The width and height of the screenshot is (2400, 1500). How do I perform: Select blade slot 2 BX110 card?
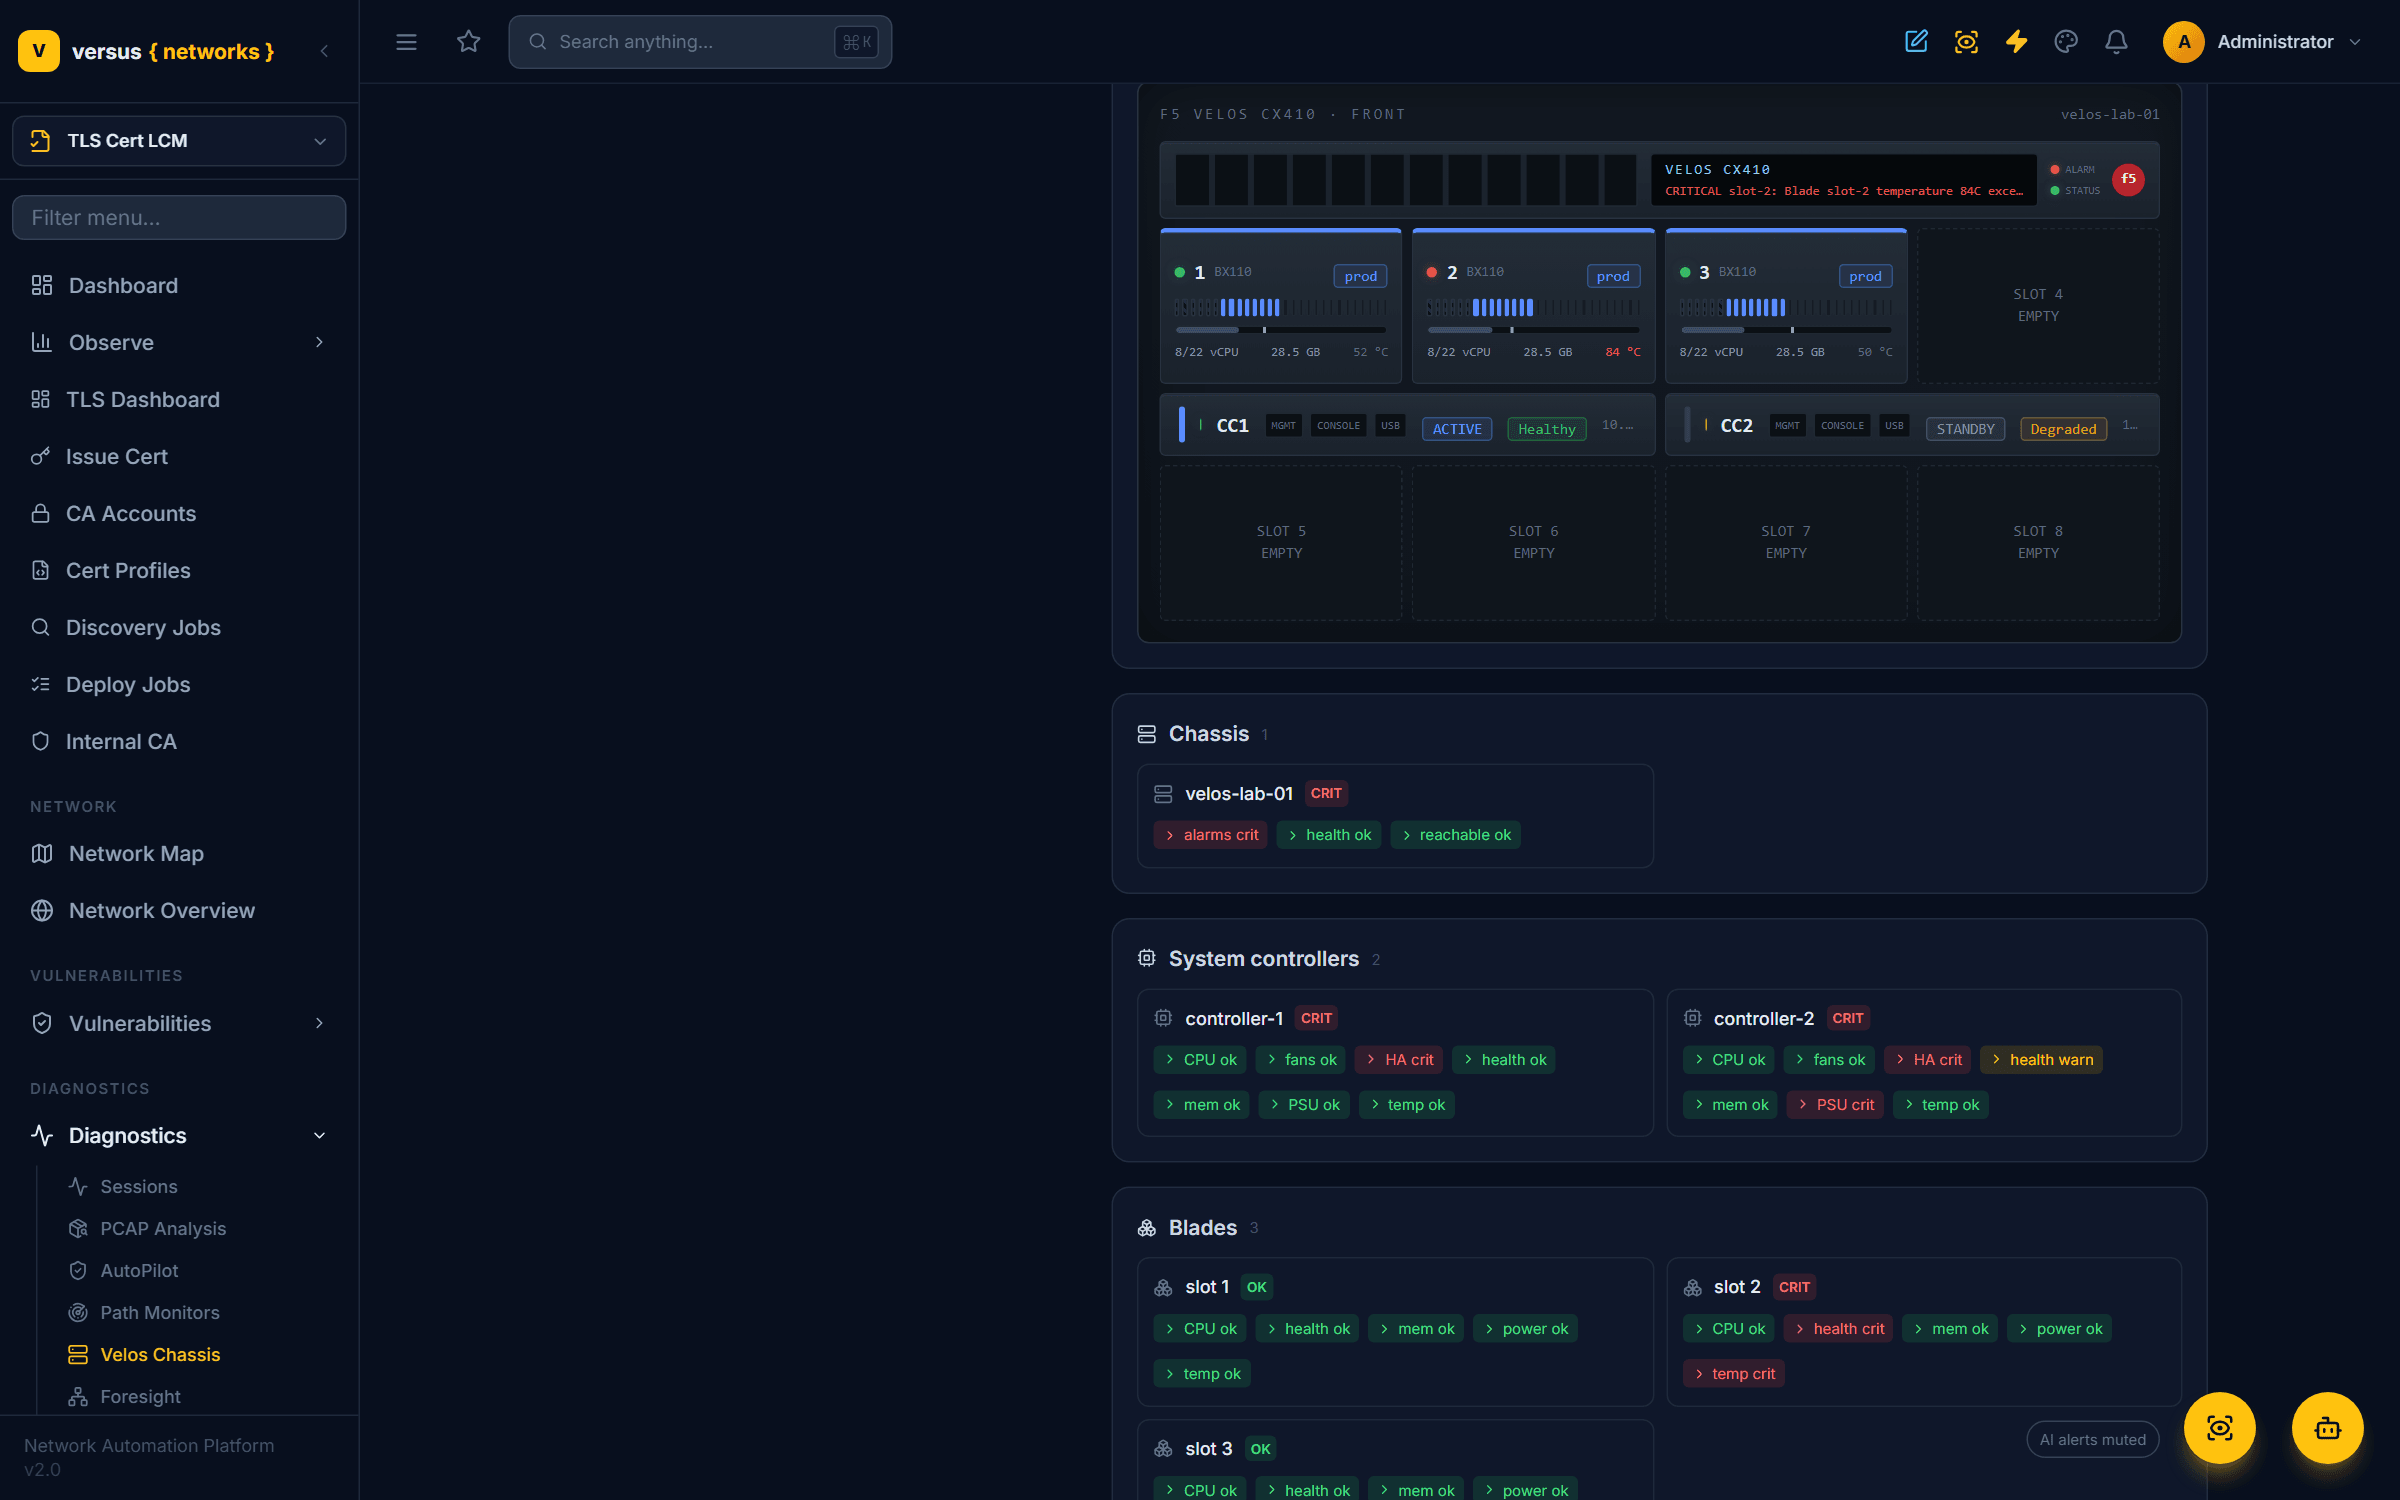coord(1533,306)
